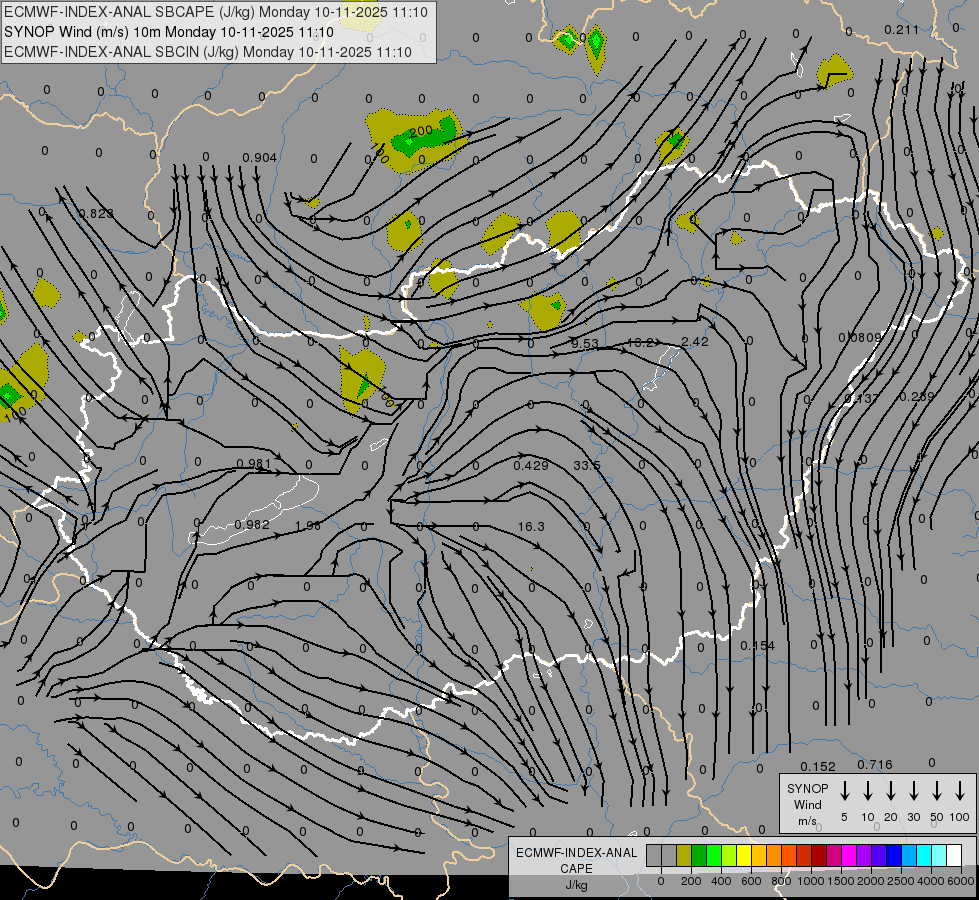The width and height of the screenshot is (979, 900).
Task: Pick the olive swatch in CAPE legend
Action: tap(684, 855)
